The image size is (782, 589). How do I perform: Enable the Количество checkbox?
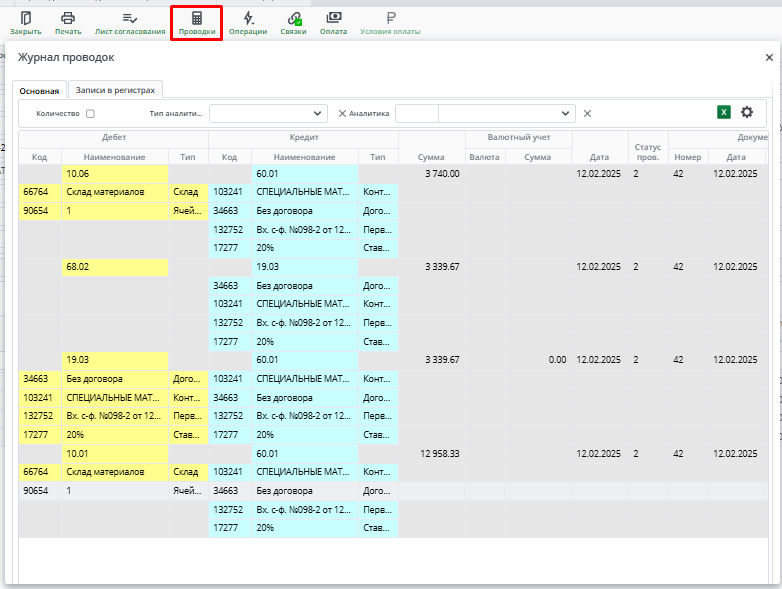[x=90, y=114]
